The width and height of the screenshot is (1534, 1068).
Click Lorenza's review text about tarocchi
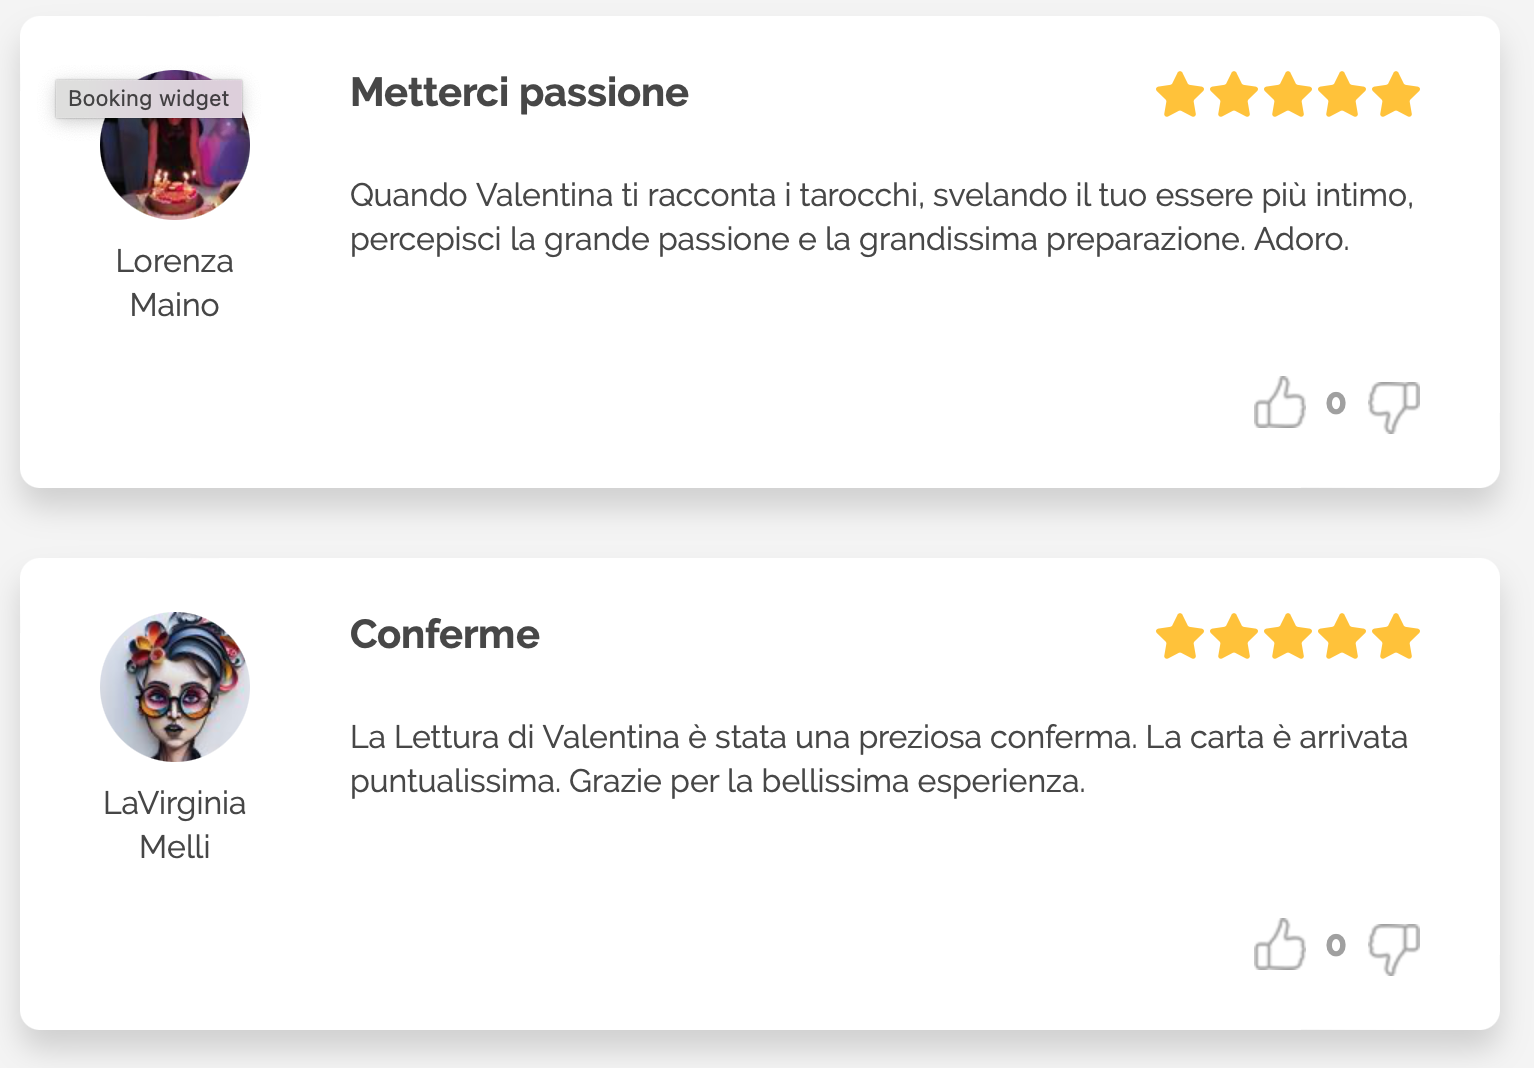(x=880, y=217)
